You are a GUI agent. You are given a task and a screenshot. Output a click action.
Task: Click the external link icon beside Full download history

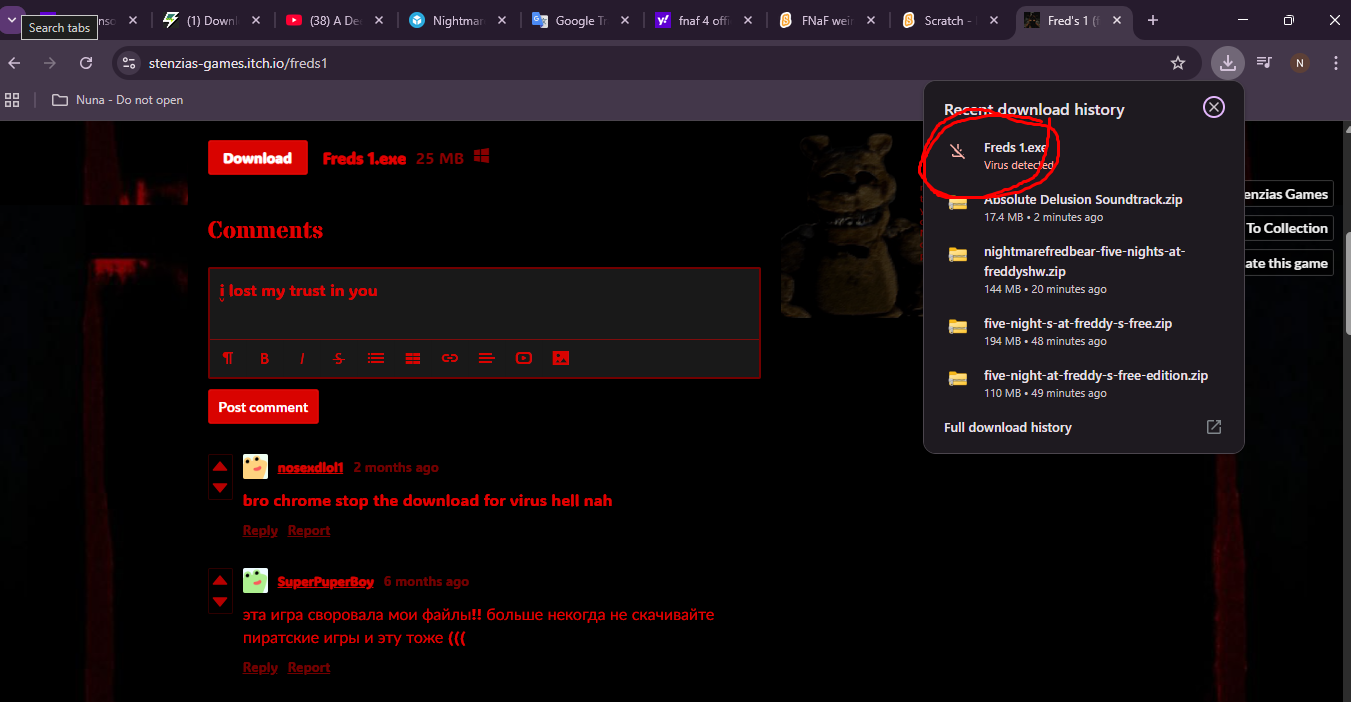tap(1213, 427)
